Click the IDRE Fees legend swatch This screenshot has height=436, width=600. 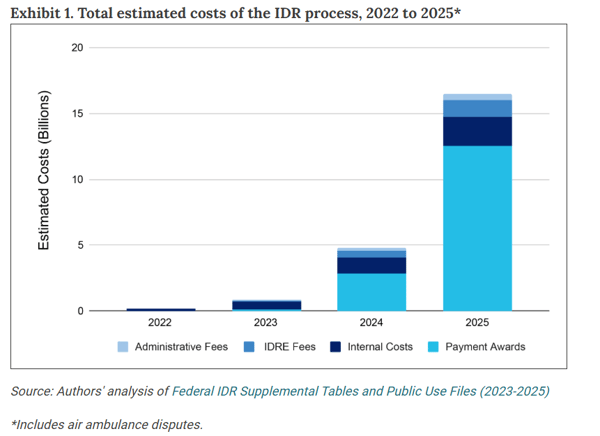249,347
